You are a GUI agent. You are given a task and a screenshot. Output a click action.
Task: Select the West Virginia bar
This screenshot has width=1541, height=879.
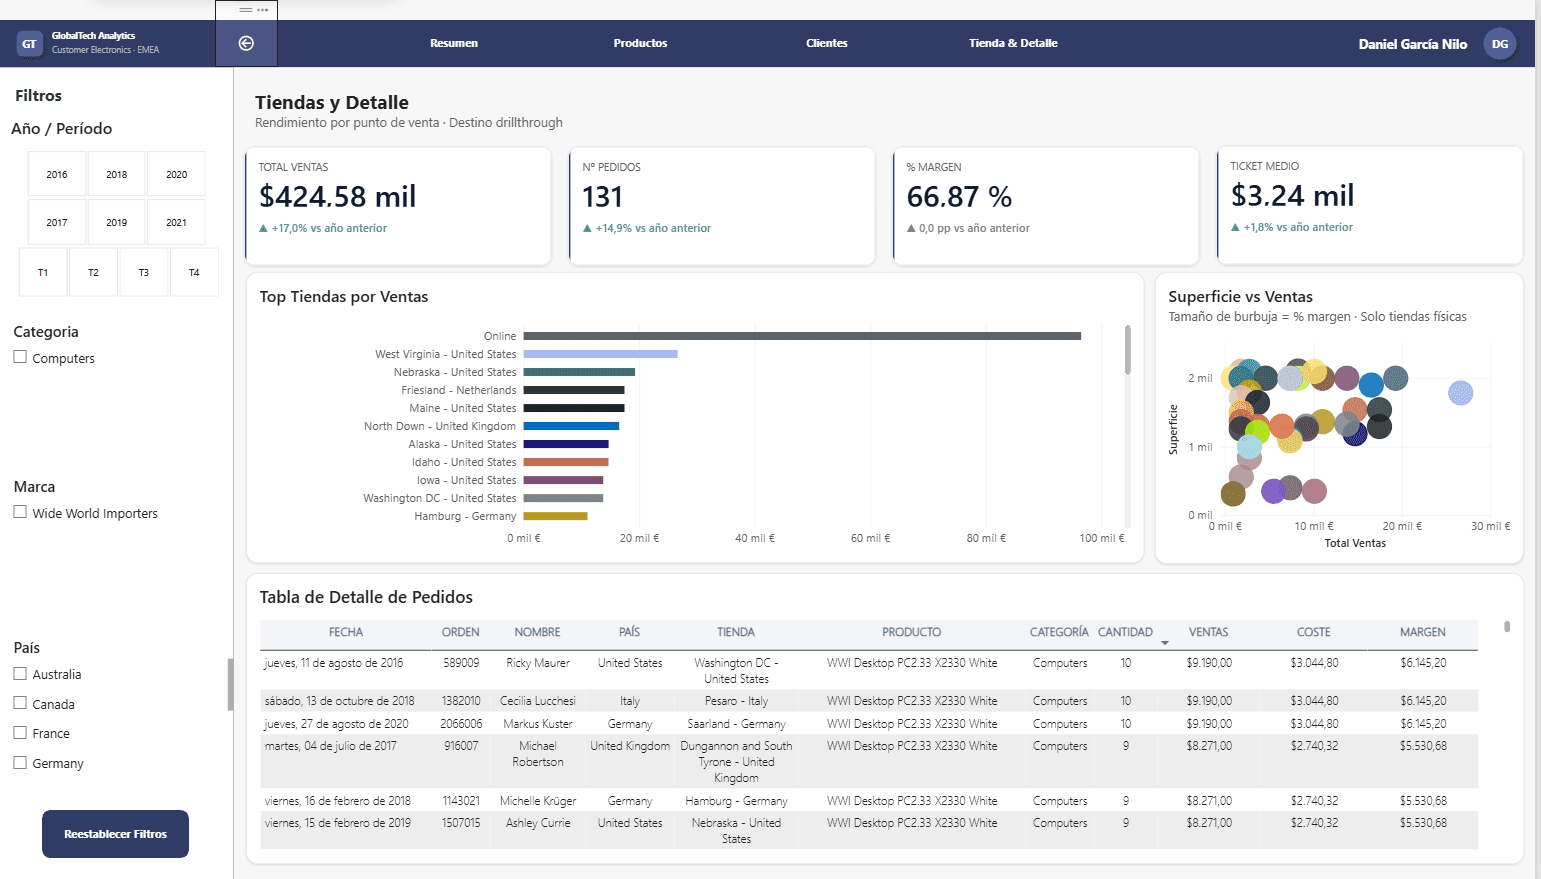600,354
